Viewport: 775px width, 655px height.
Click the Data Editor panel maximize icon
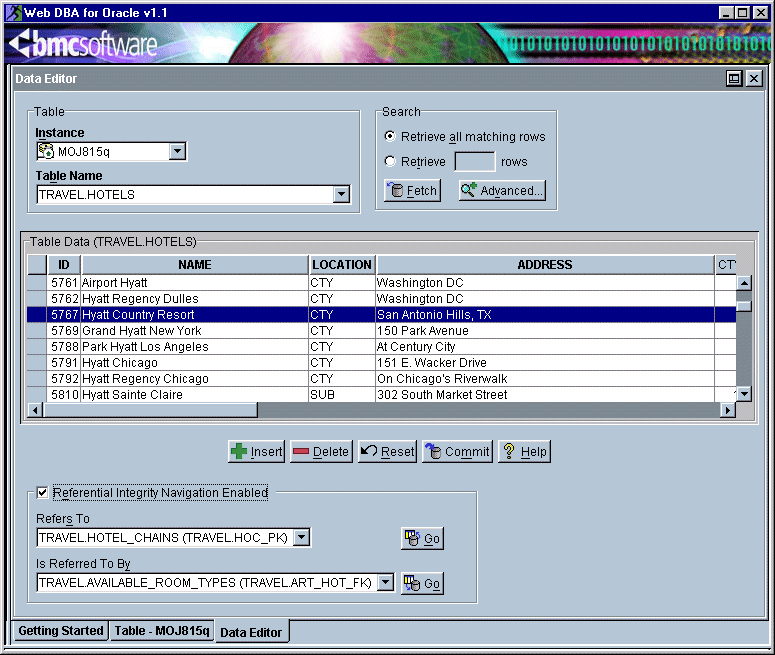[x=734, y=78]
